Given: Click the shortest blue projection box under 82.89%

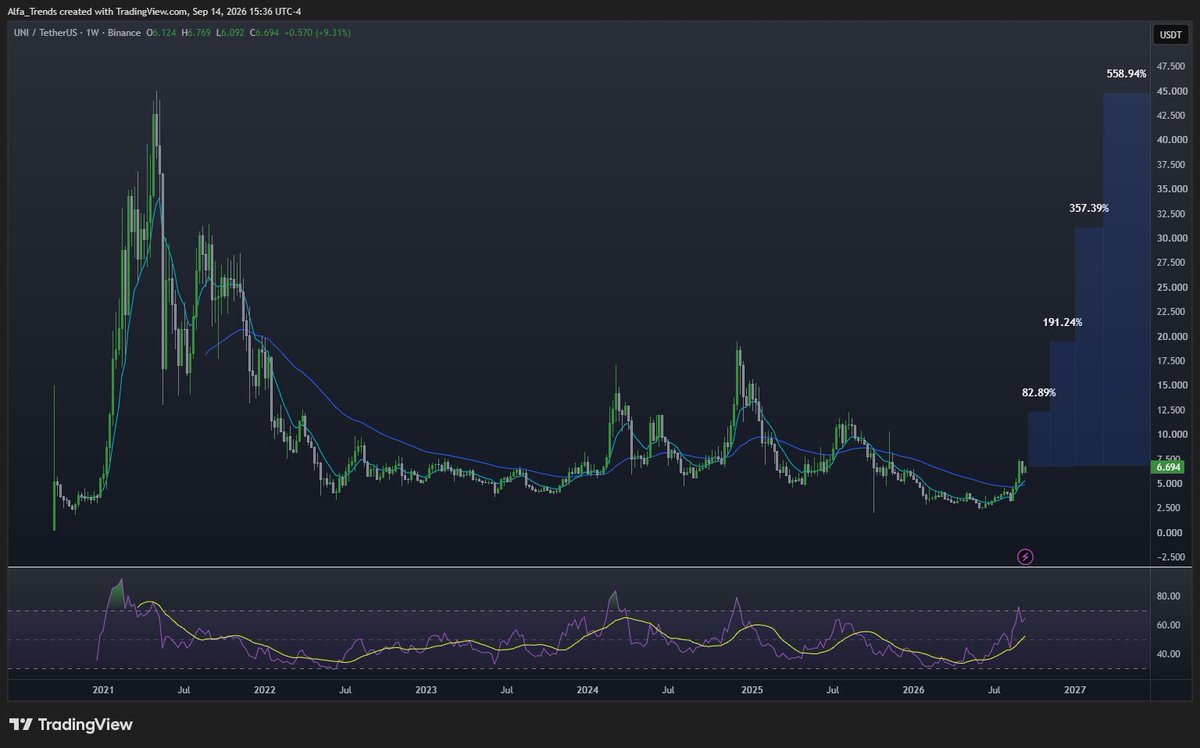Looking at the screenshot, I should click(1039, 439).
